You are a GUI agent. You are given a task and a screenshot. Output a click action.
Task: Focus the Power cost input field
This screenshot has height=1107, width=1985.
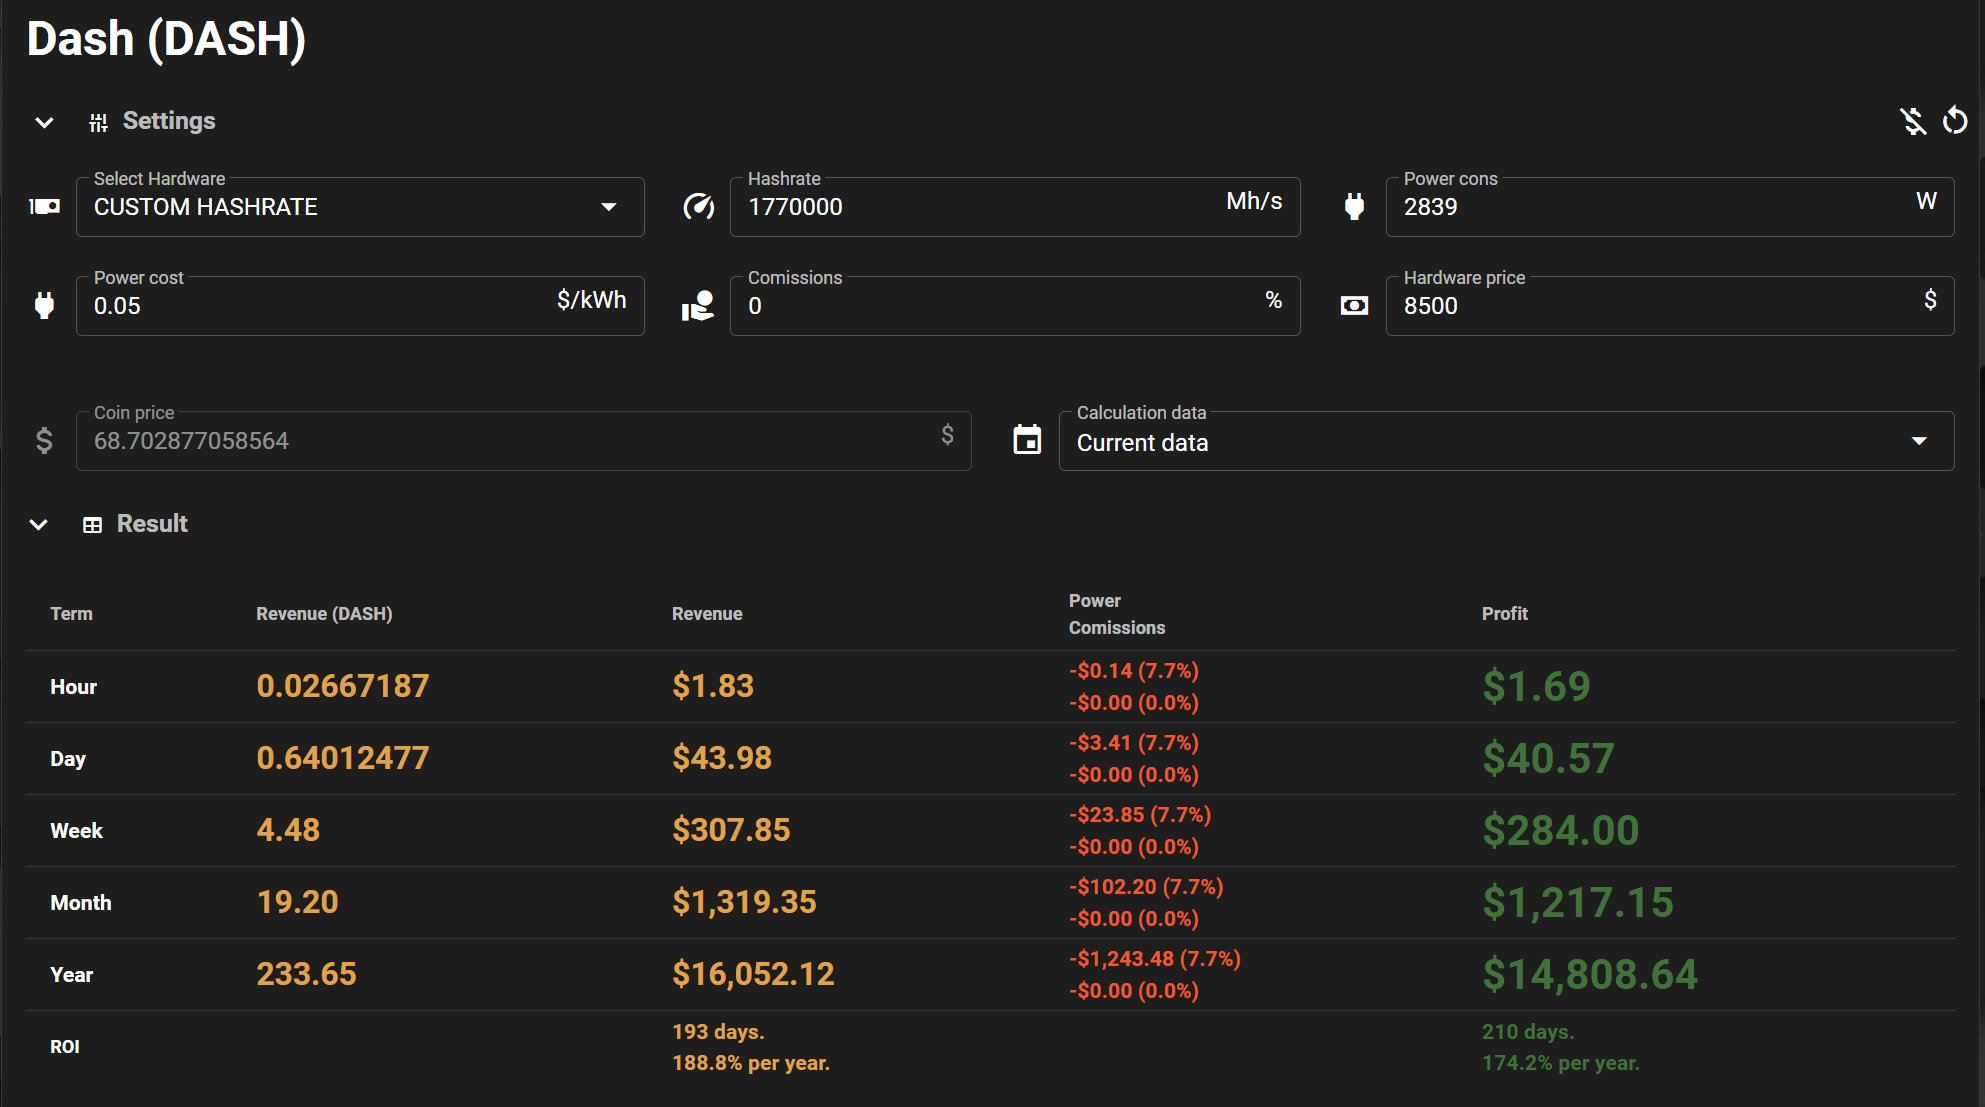click(360, 306)
